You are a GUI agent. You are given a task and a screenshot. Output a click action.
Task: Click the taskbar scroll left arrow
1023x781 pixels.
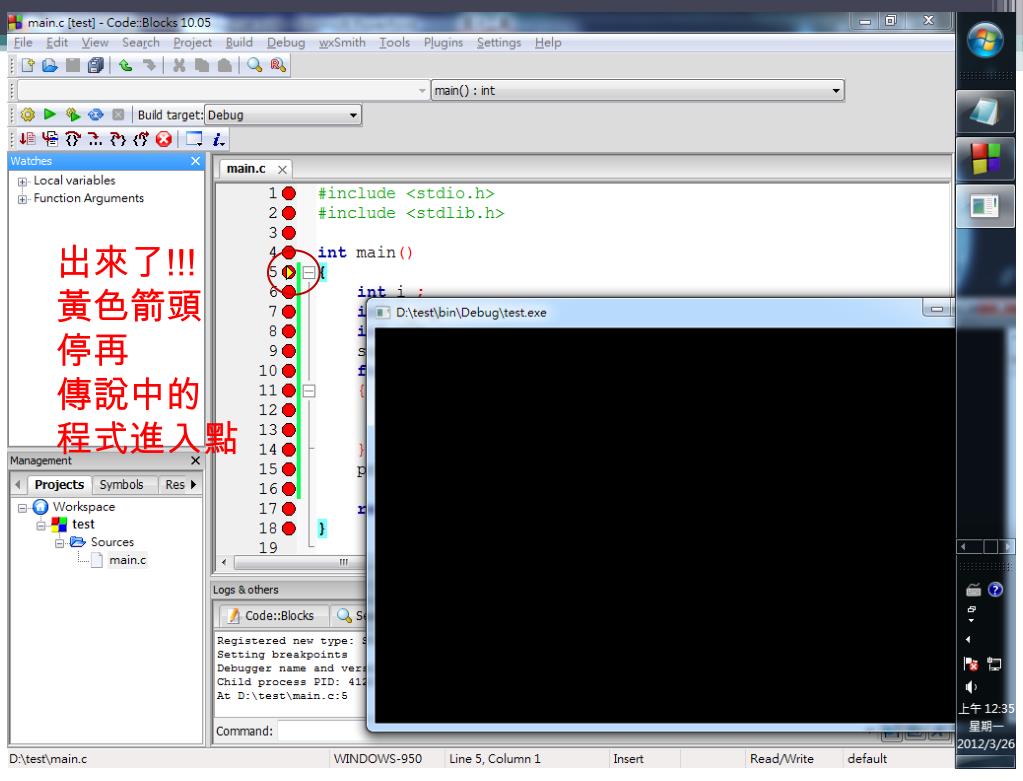(964, 547)
